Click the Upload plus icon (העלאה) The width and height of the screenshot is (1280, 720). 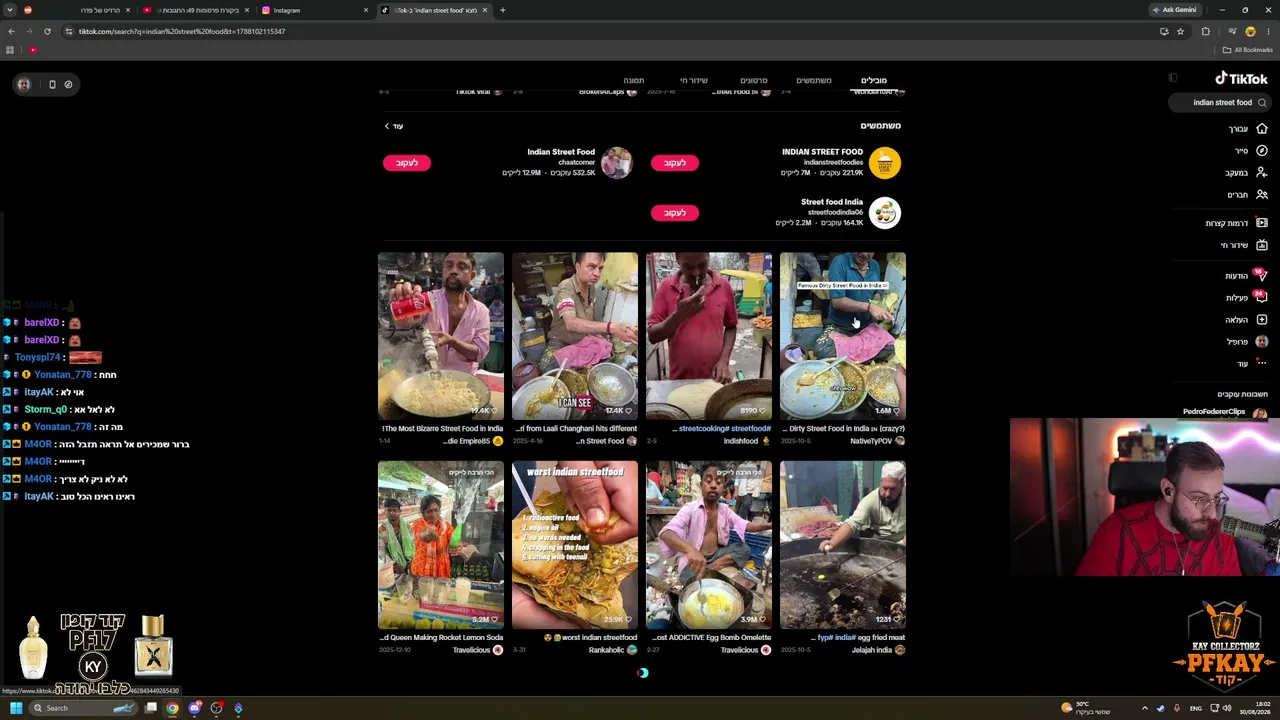1262,320
